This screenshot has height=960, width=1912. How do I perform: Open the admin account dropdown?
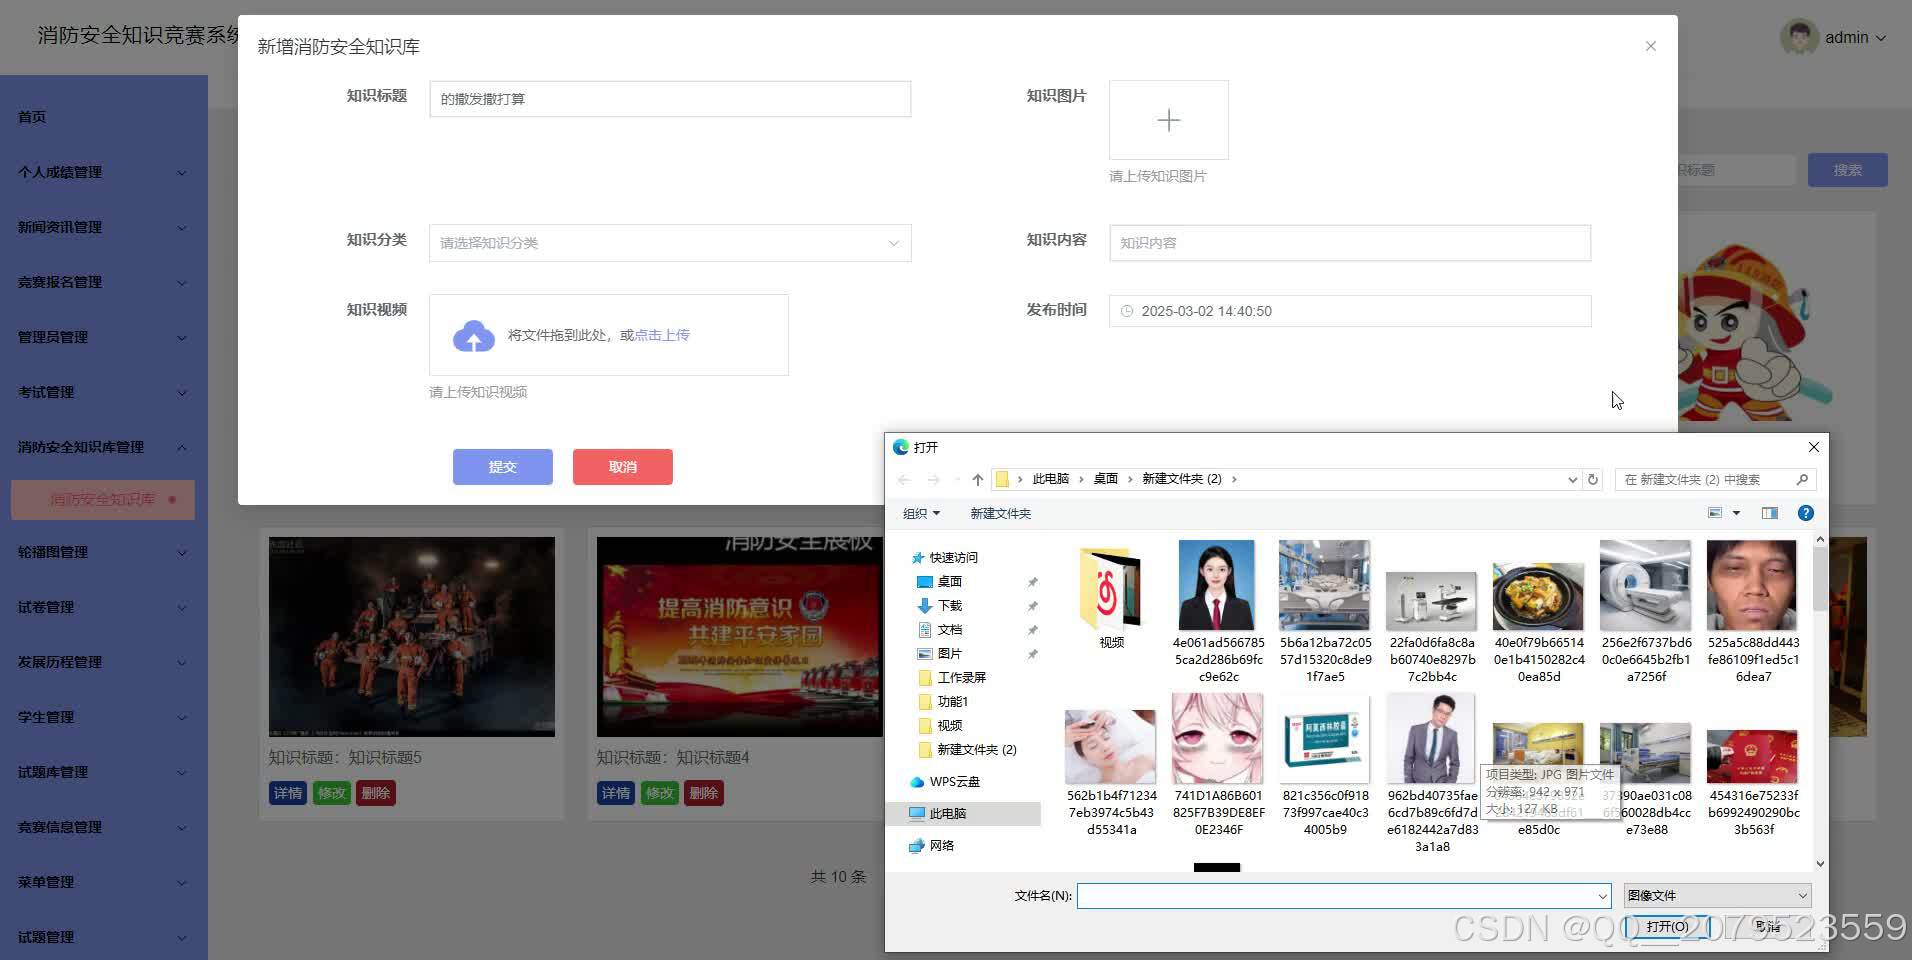pyautogui.click(x=1848, y=37)
